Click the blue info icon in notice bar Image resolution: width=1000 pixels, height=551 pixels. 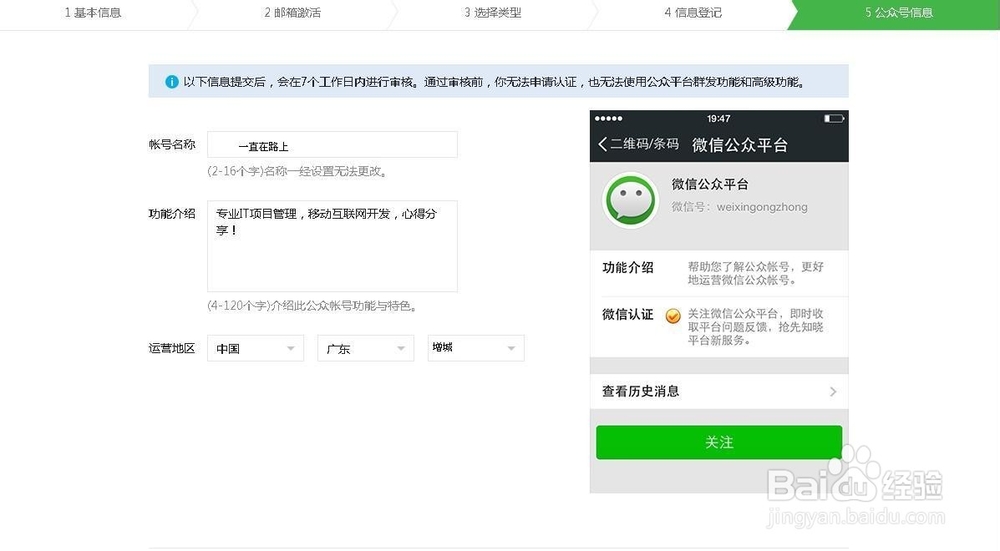click(x=172, y=82)
